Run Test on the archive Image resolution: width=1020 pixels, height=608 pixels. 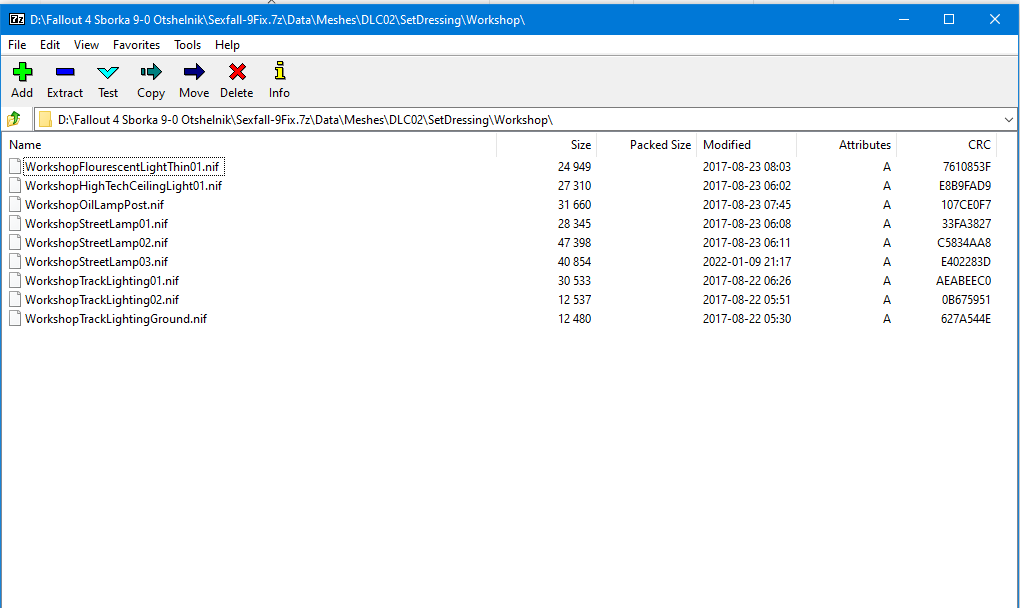pyautogui.click(x=108, y=72)
